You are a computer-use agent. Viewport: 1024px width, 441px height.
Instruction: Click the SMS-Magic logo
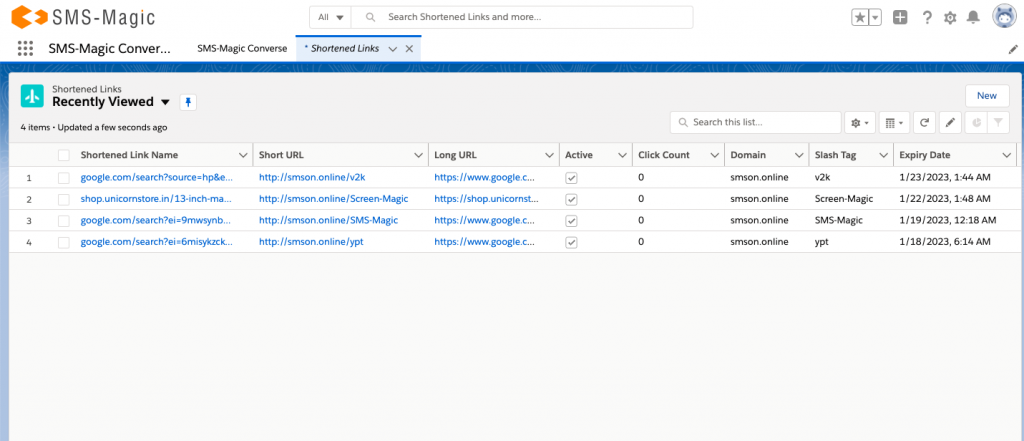coord(83,17)
